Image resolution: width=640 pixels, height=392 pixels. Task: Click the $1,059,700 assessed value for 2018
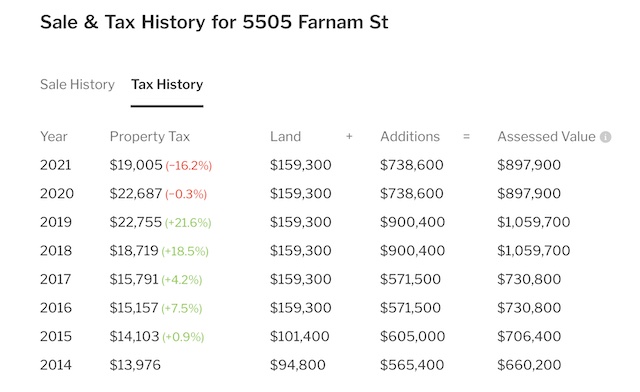tap(533, 251)
